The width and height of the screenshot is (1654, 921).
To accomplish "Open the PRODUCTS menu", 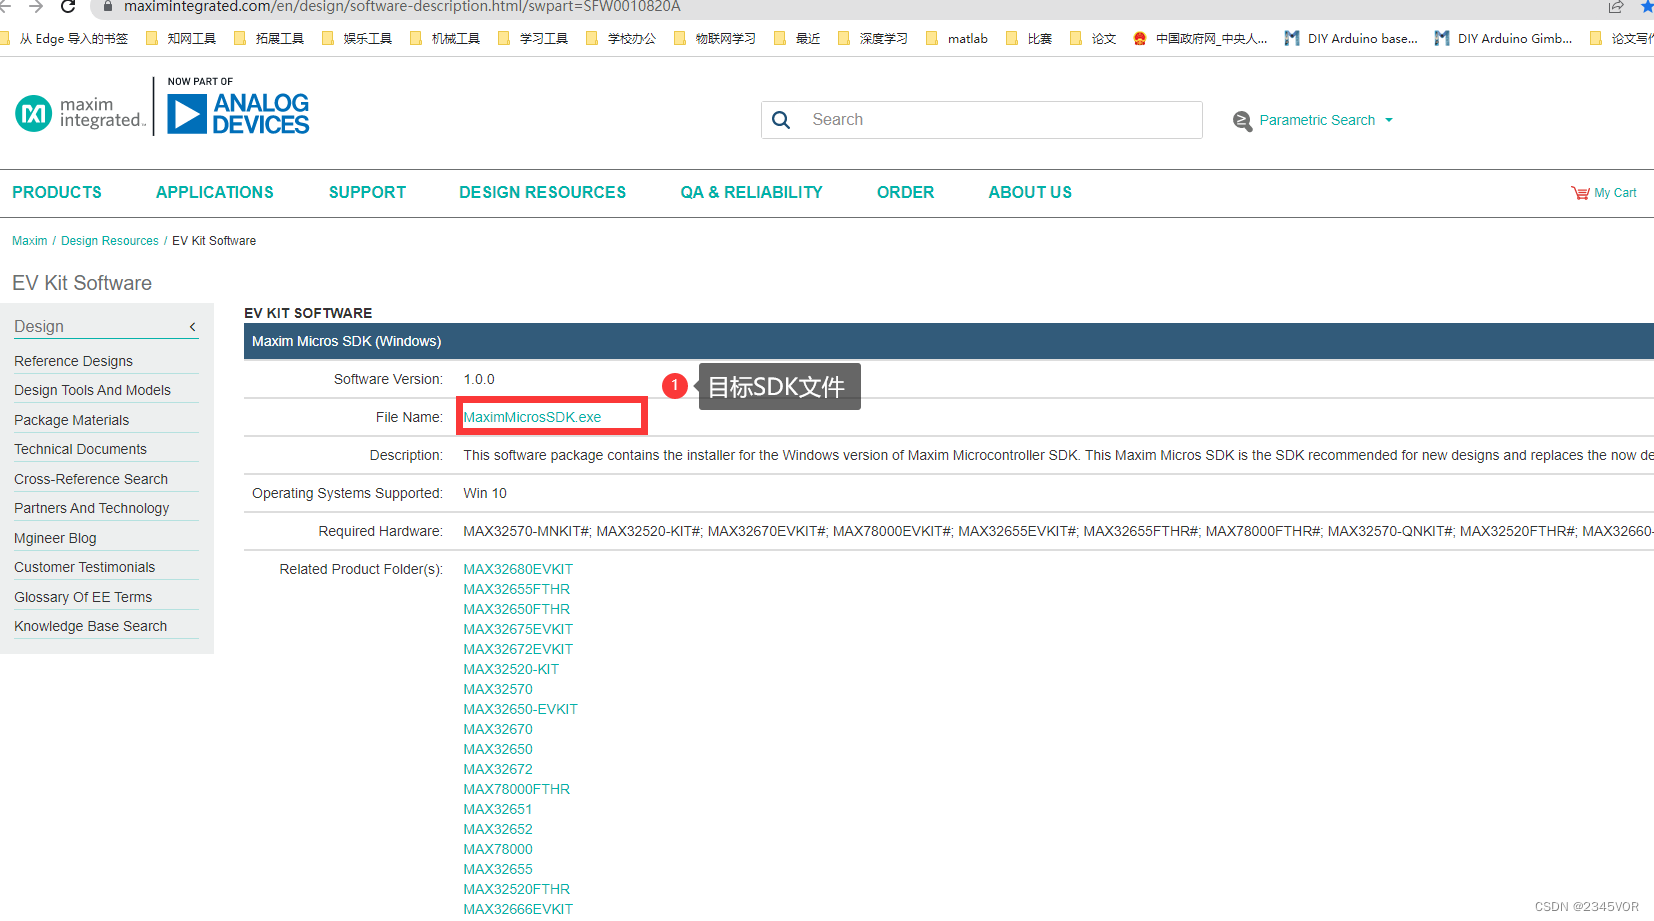I will tap(57, 192).
